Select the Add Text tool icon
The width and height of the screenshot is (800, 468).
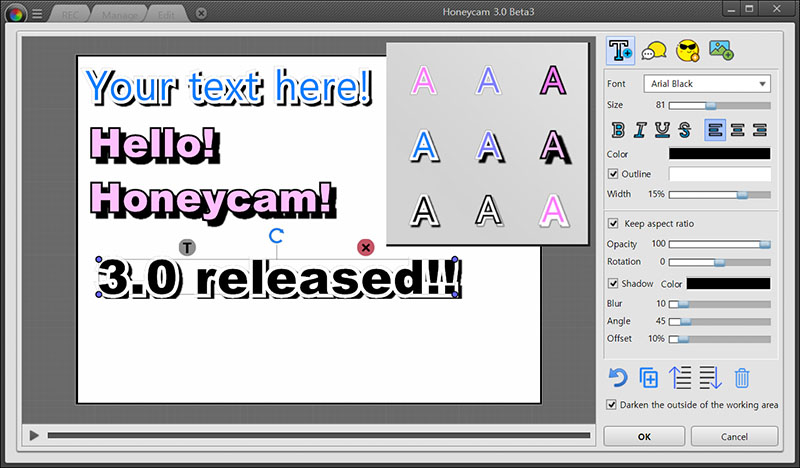[x=620, y=51]
